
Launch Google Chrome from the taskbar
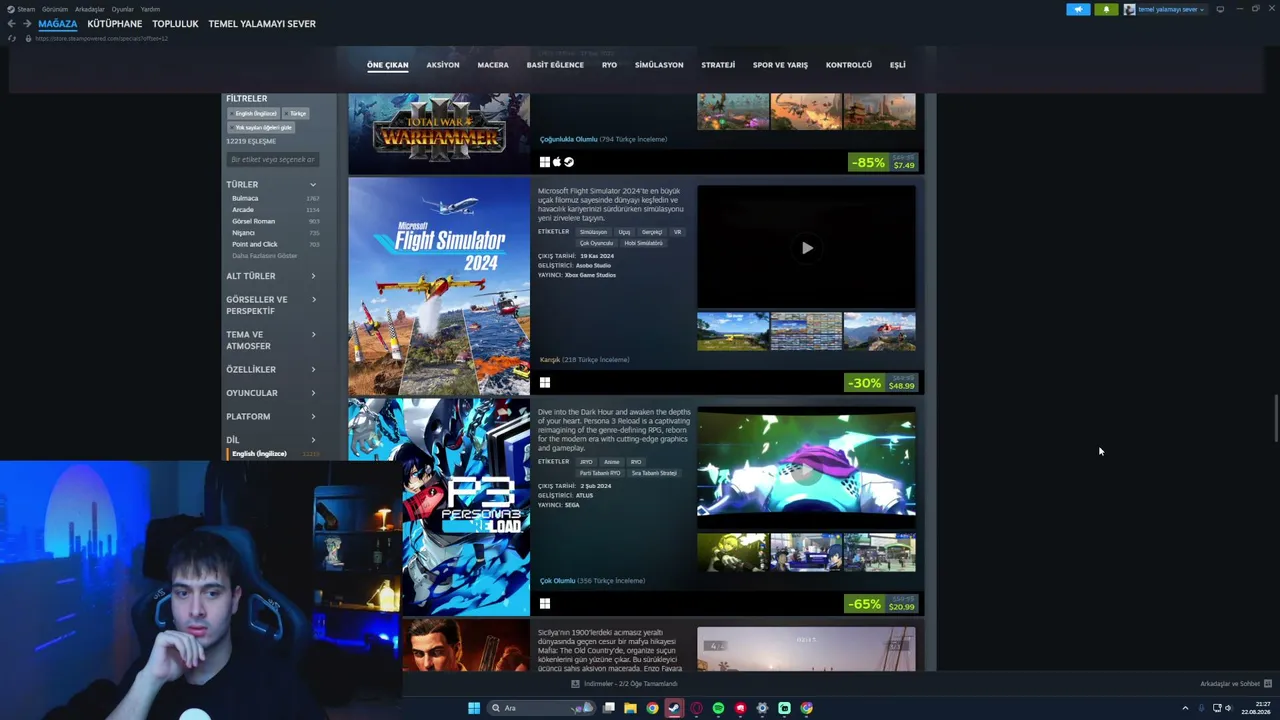[x=652, y=708]
